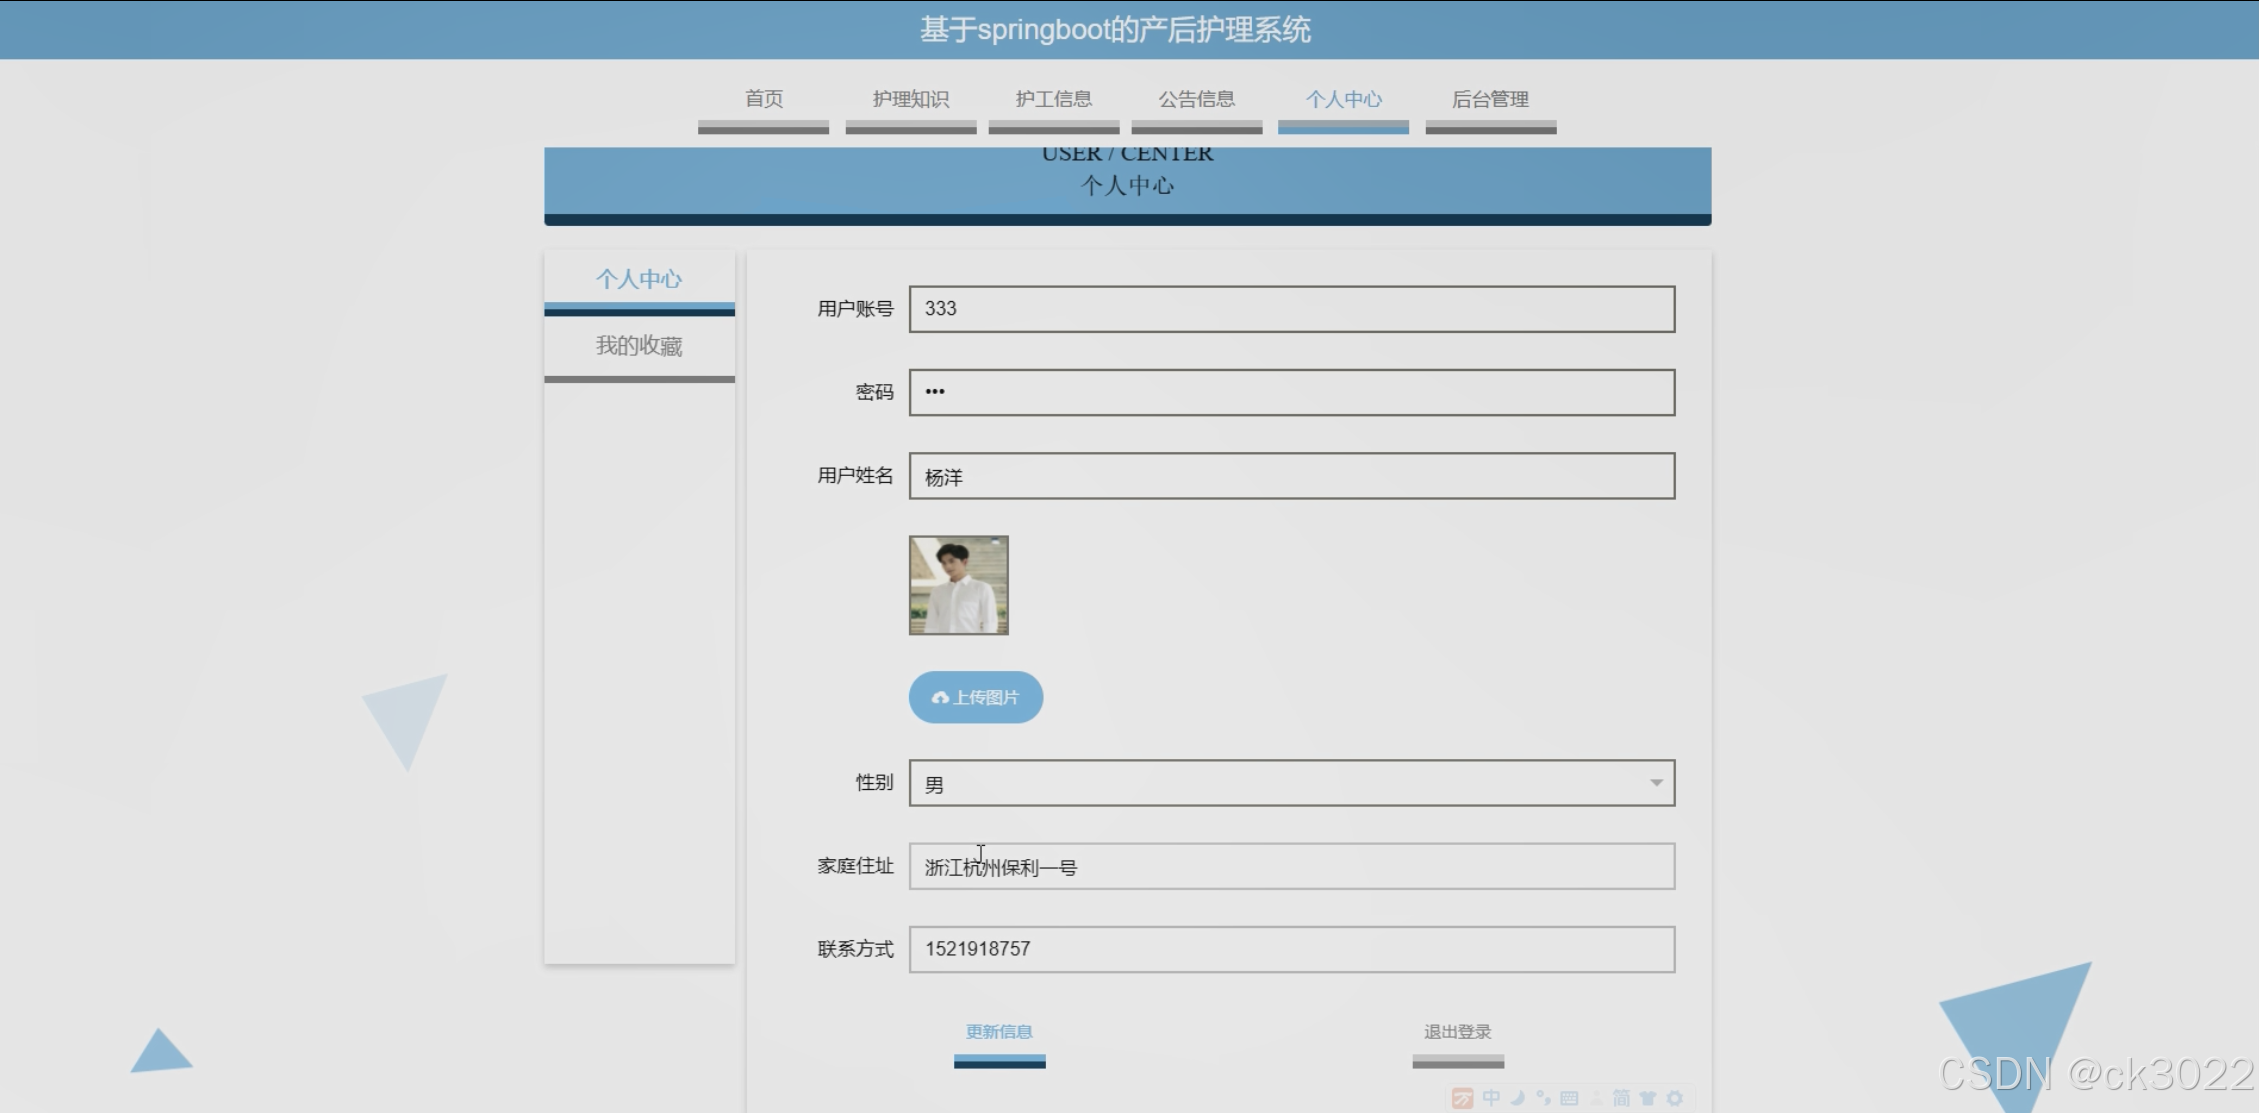
Task: Expand the gender dropdown arrow
Action: (1656, 783)
